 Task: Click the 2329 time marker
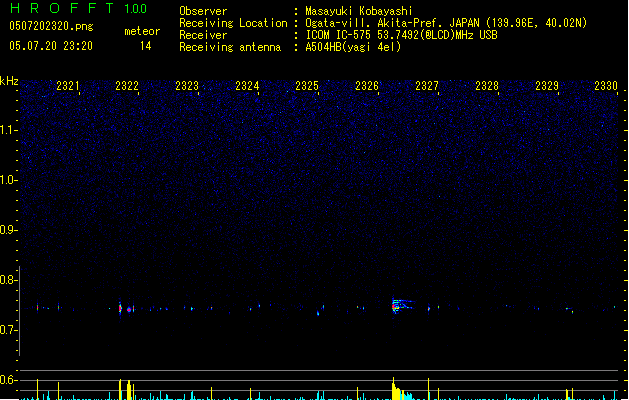547,86
